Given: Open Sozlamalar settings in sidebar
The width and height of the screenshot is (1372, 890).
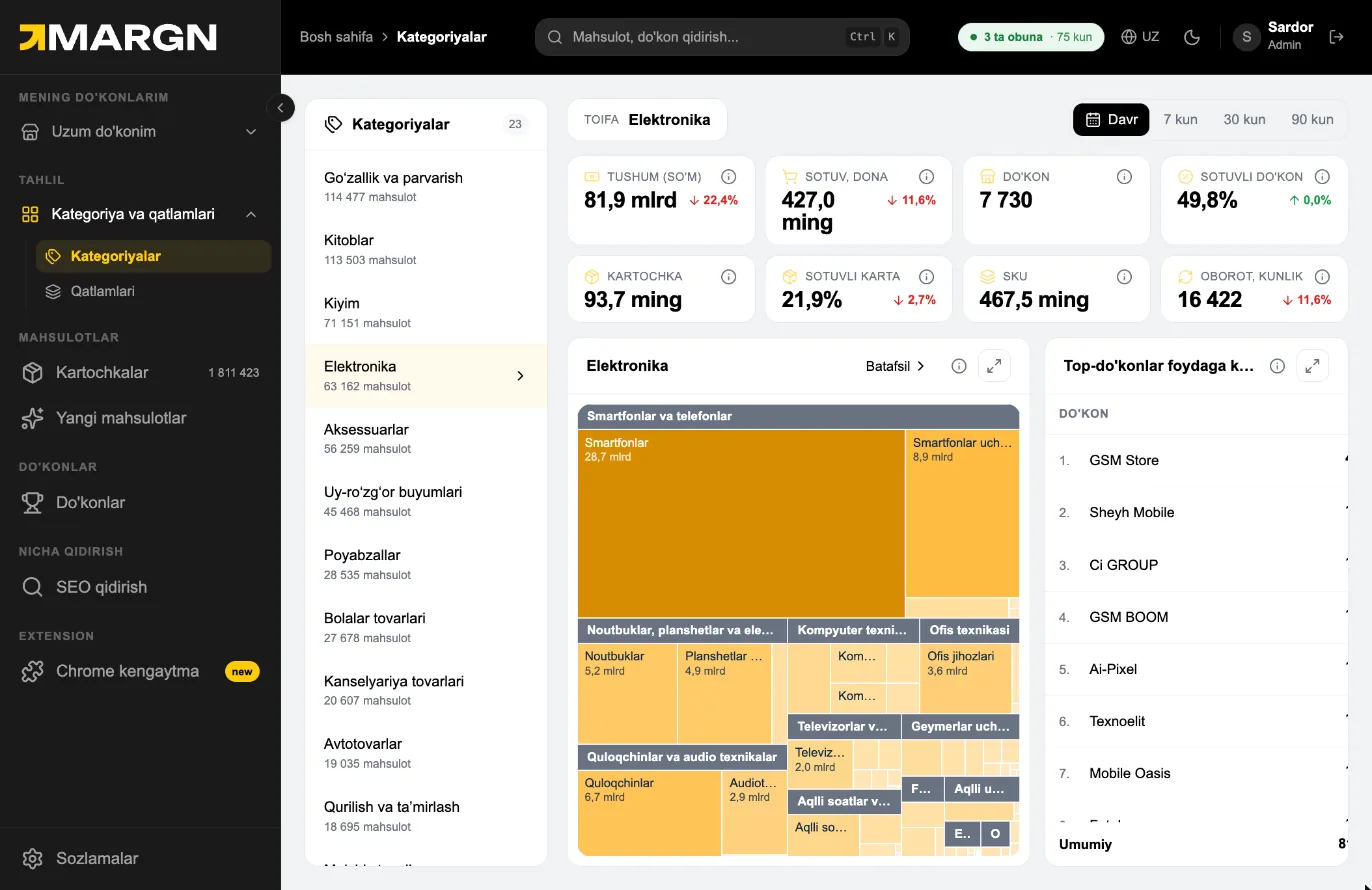Looking at the screenshot, I should coord(140,858).
